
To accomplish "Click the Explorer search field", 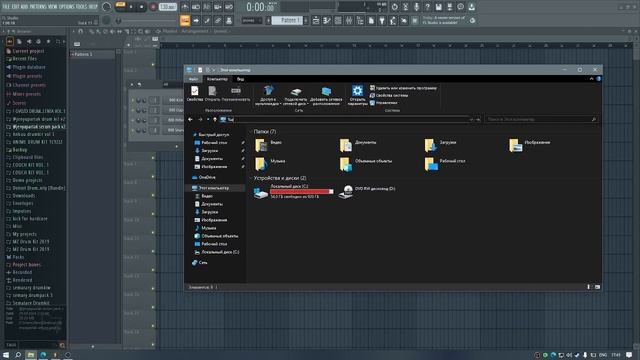I will [x=542, y=119].
